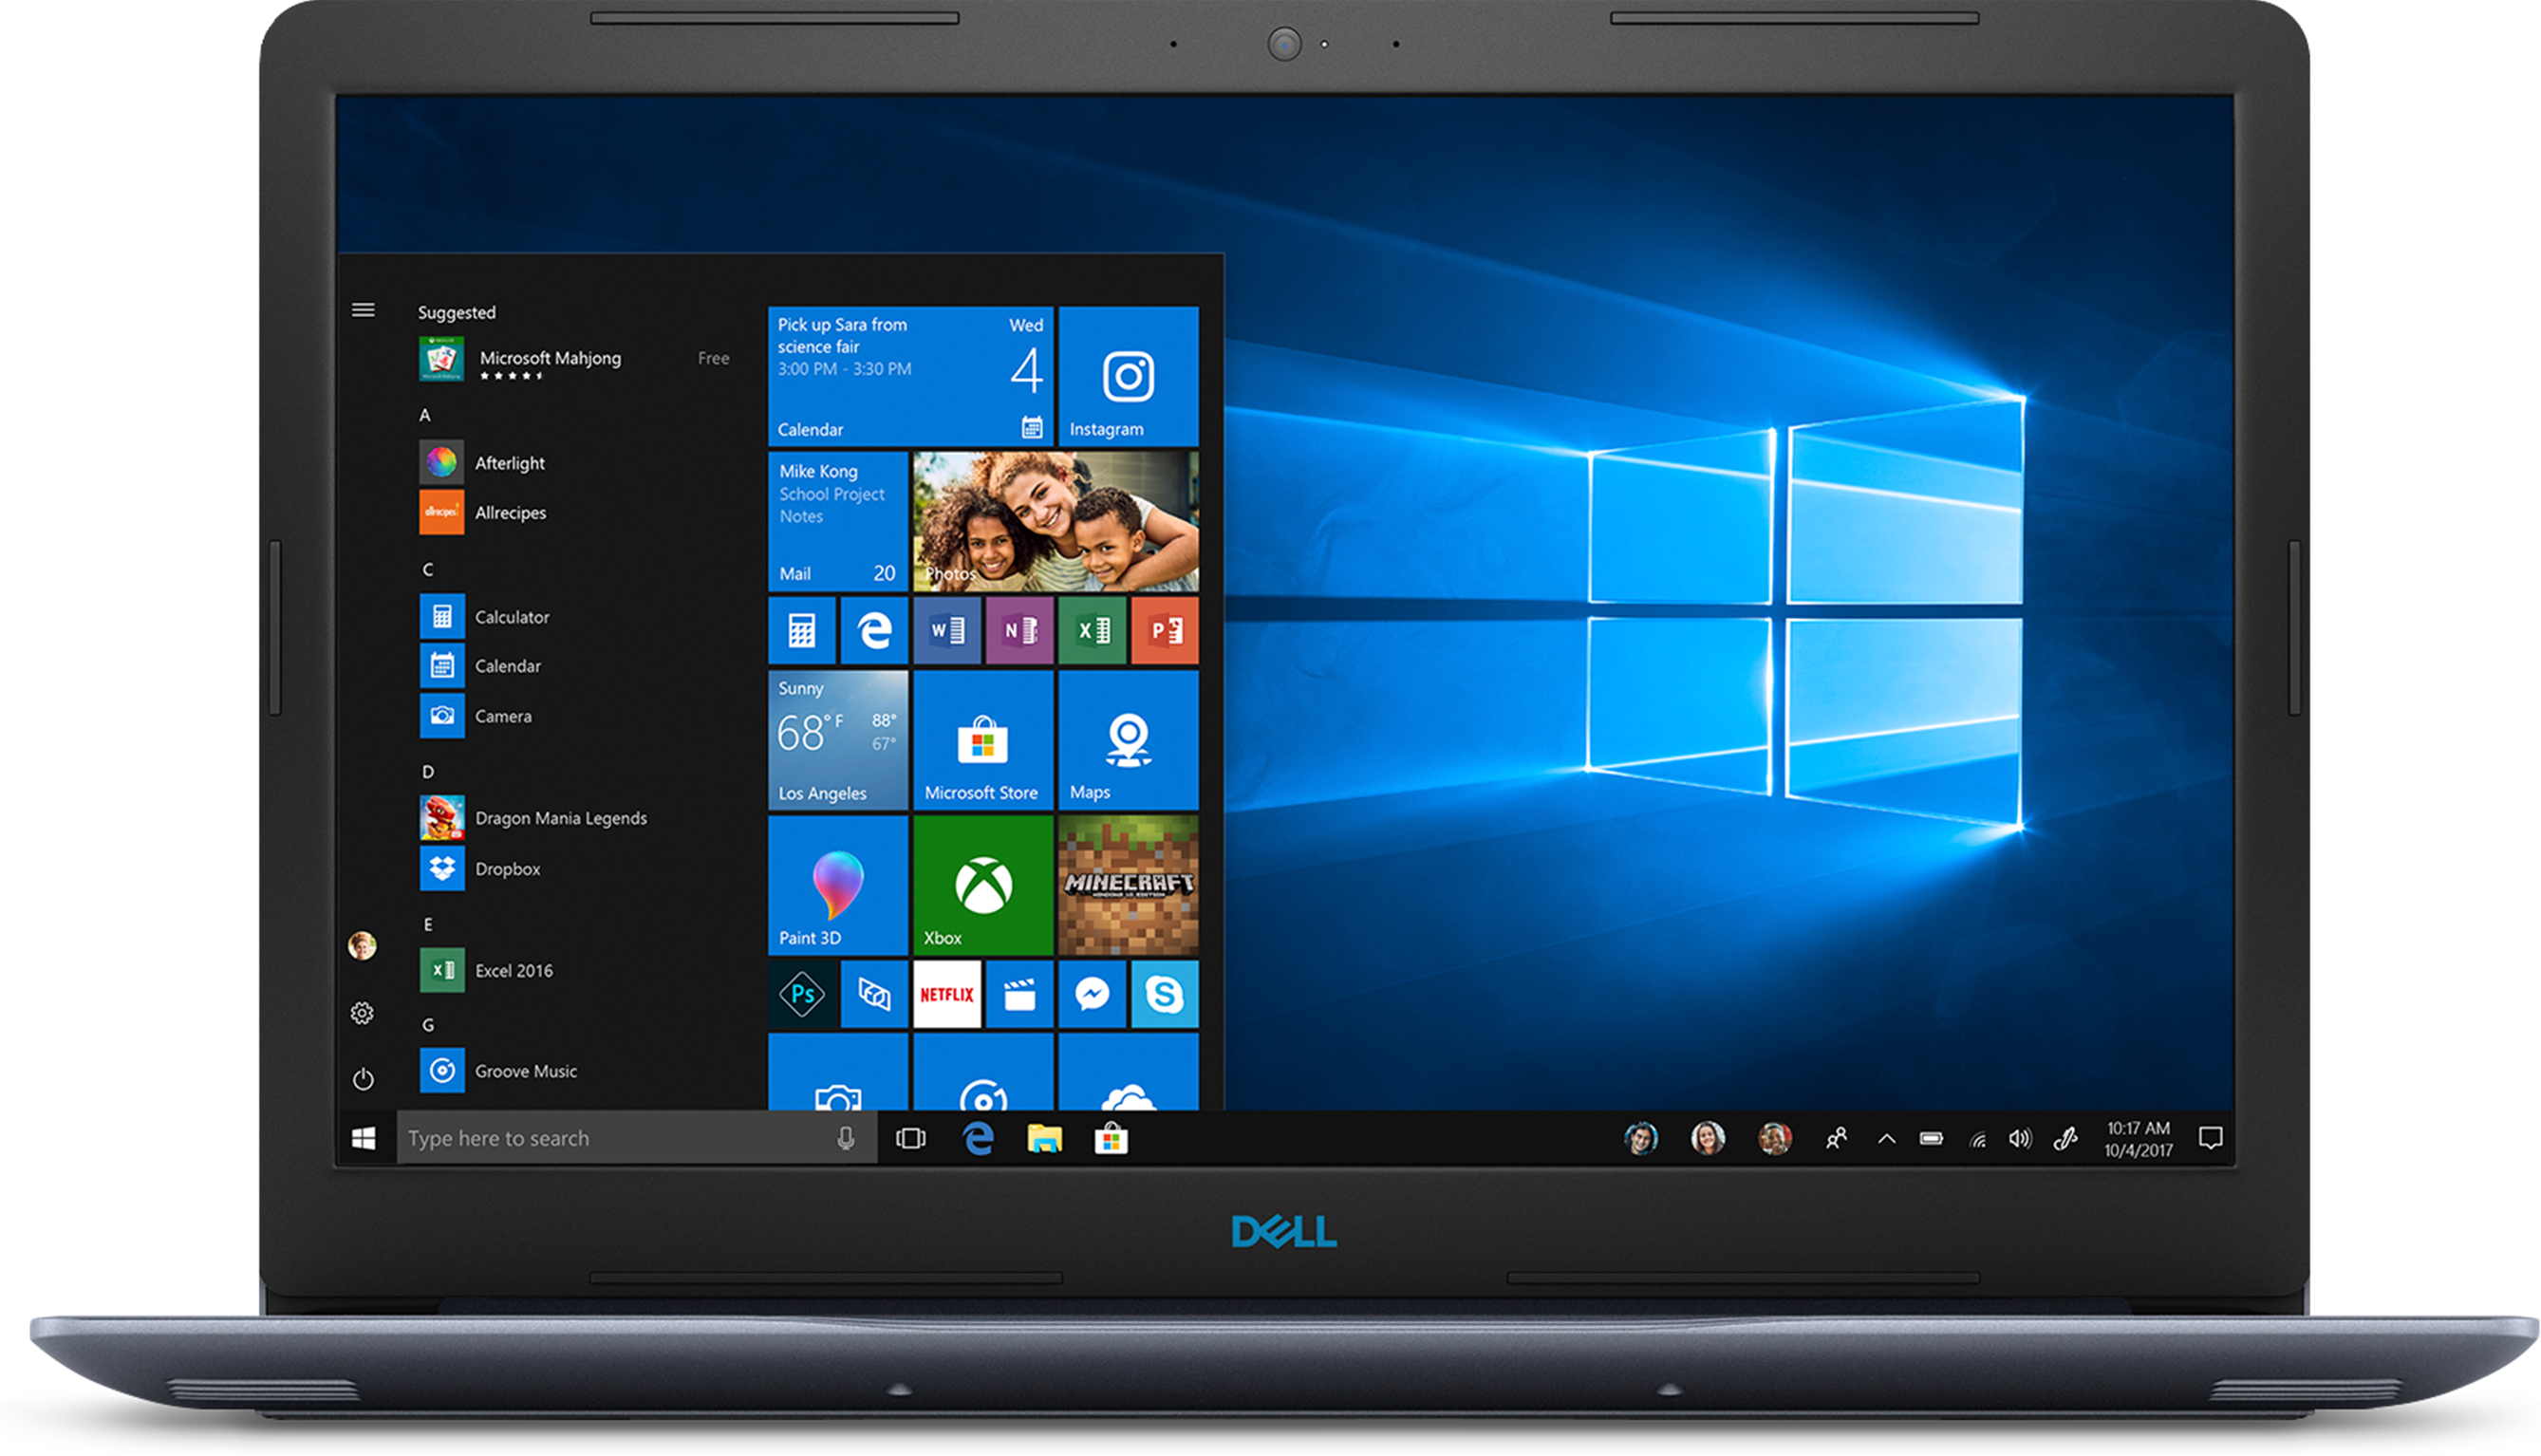Viewport: 2541px width, 1456px height.
Task: Open Calculator in the app list
Action: click(x=484, y=617)
